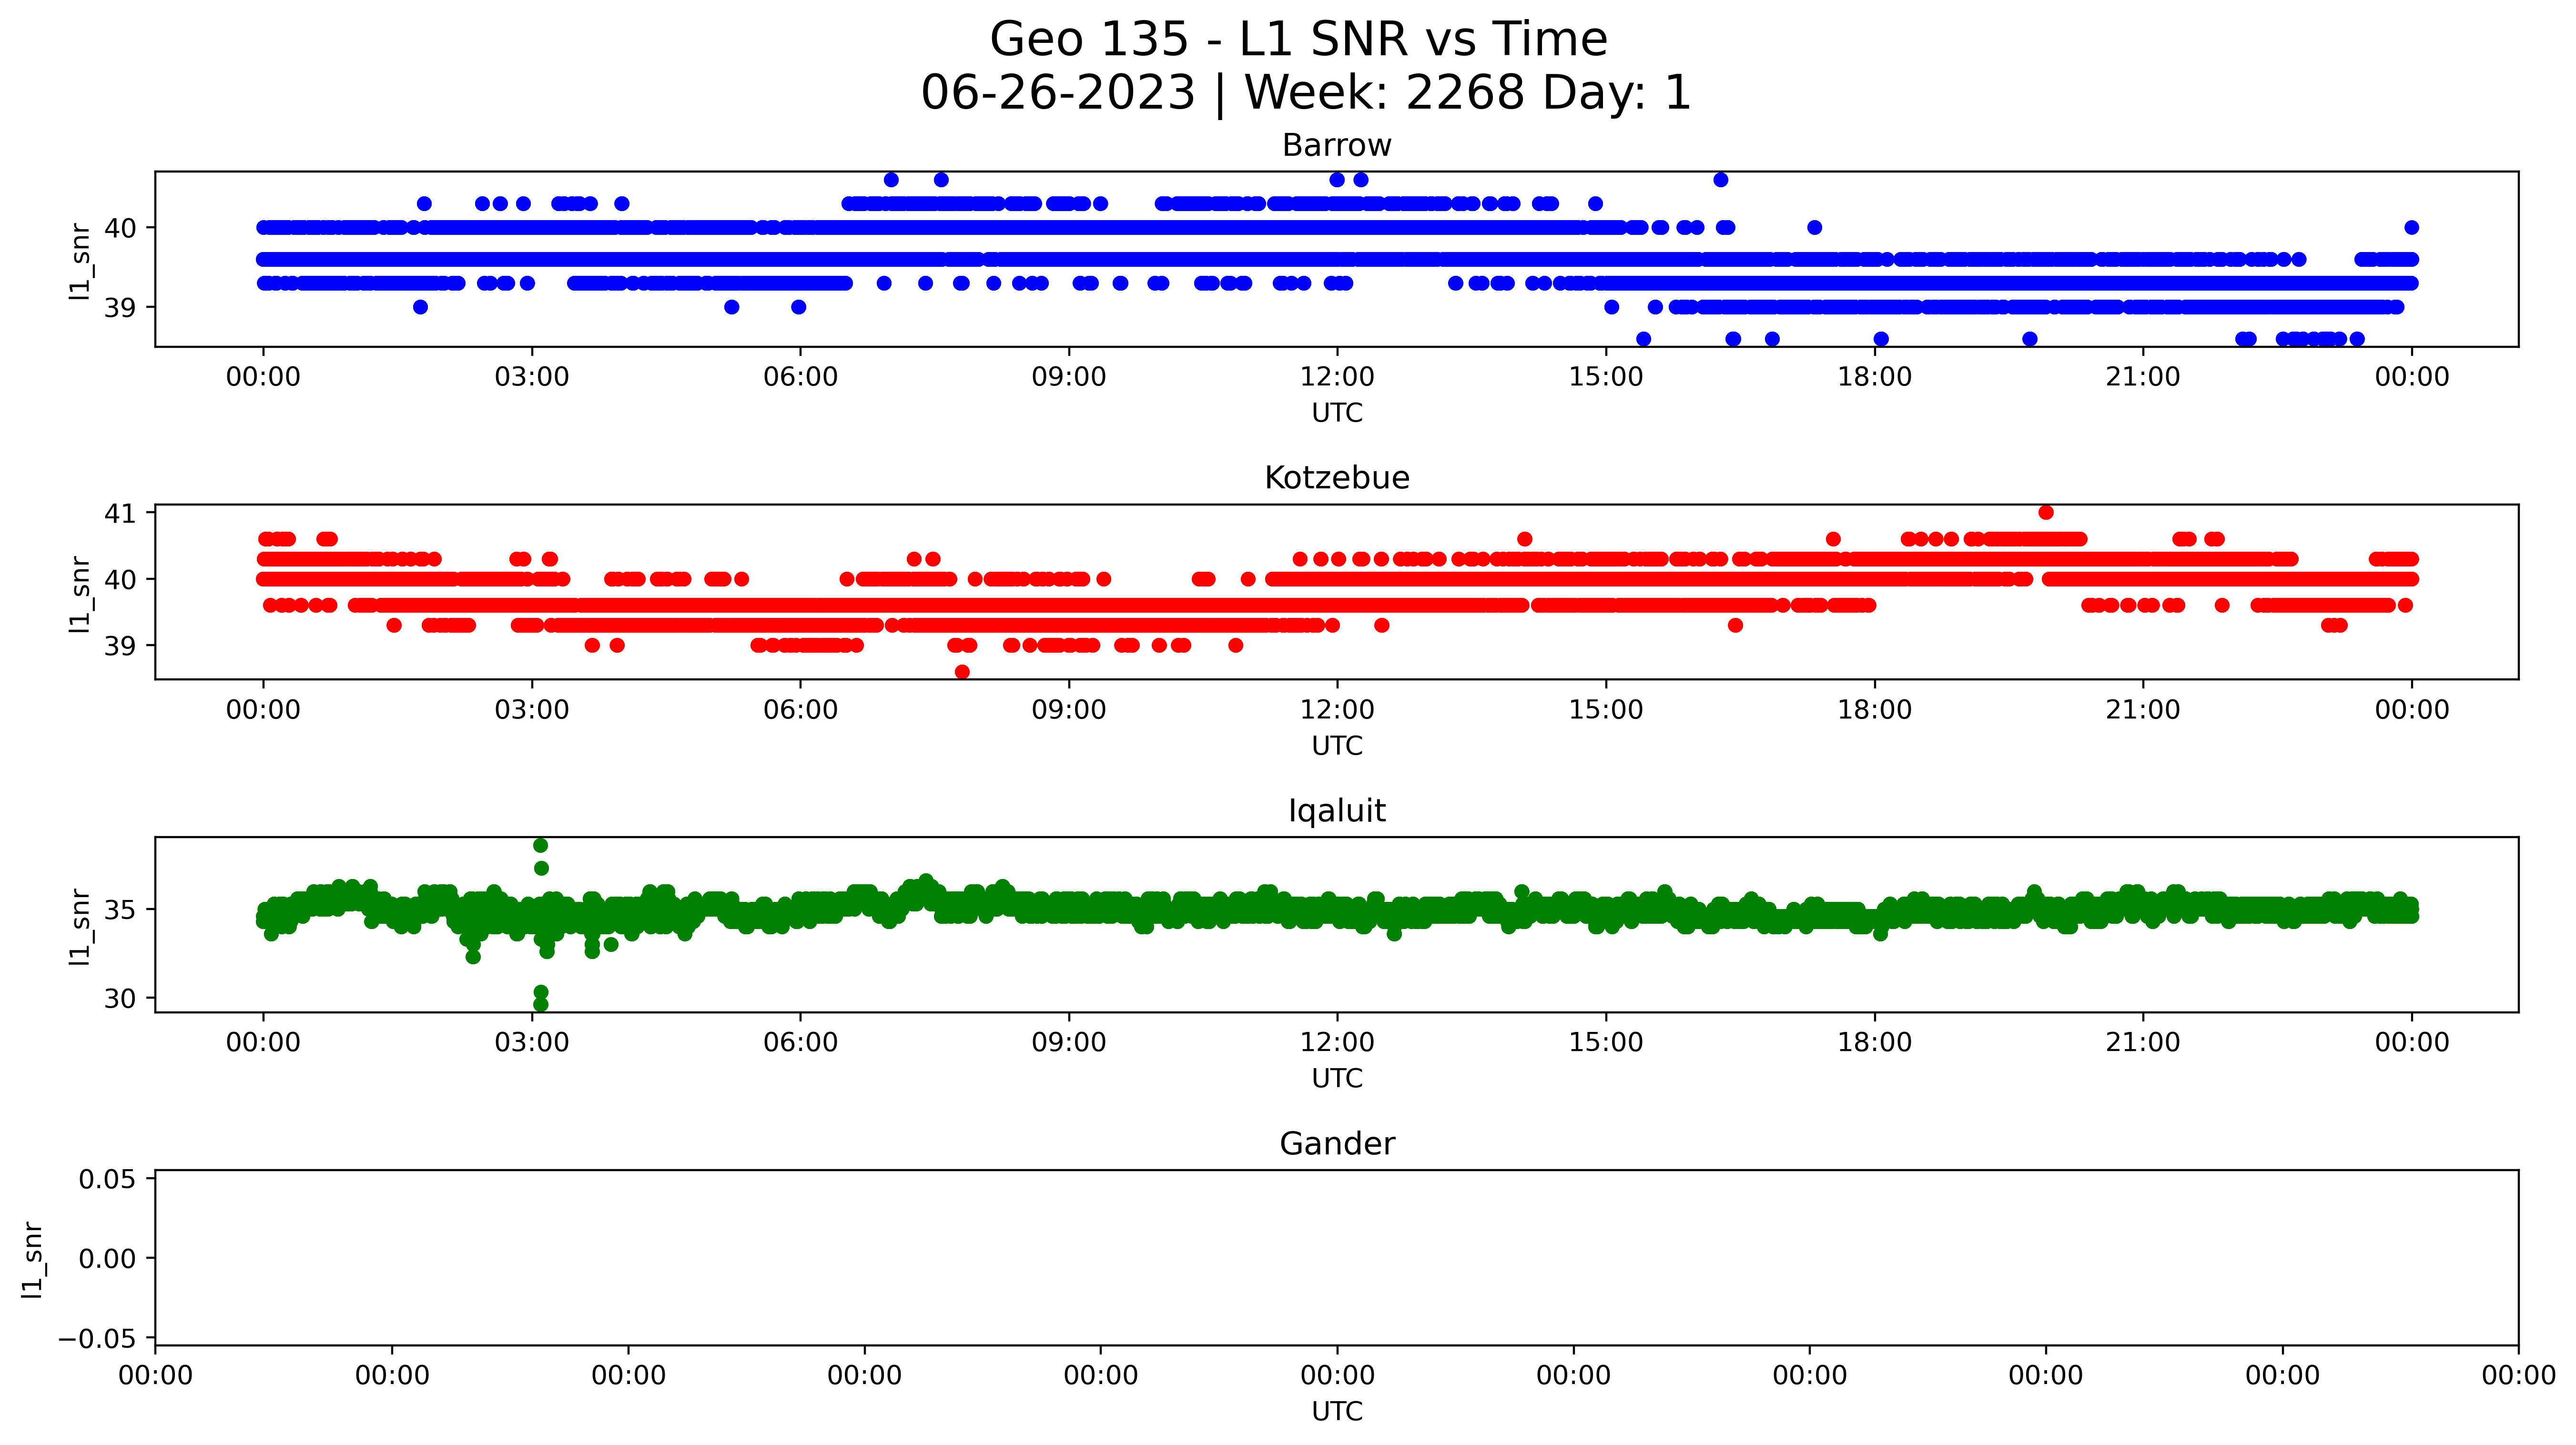The width and height of the screenshot is (2576, 1445).
Task: Click the lowest green outlier near 30 in Iqaluit
Action: tap(540, 1004)
